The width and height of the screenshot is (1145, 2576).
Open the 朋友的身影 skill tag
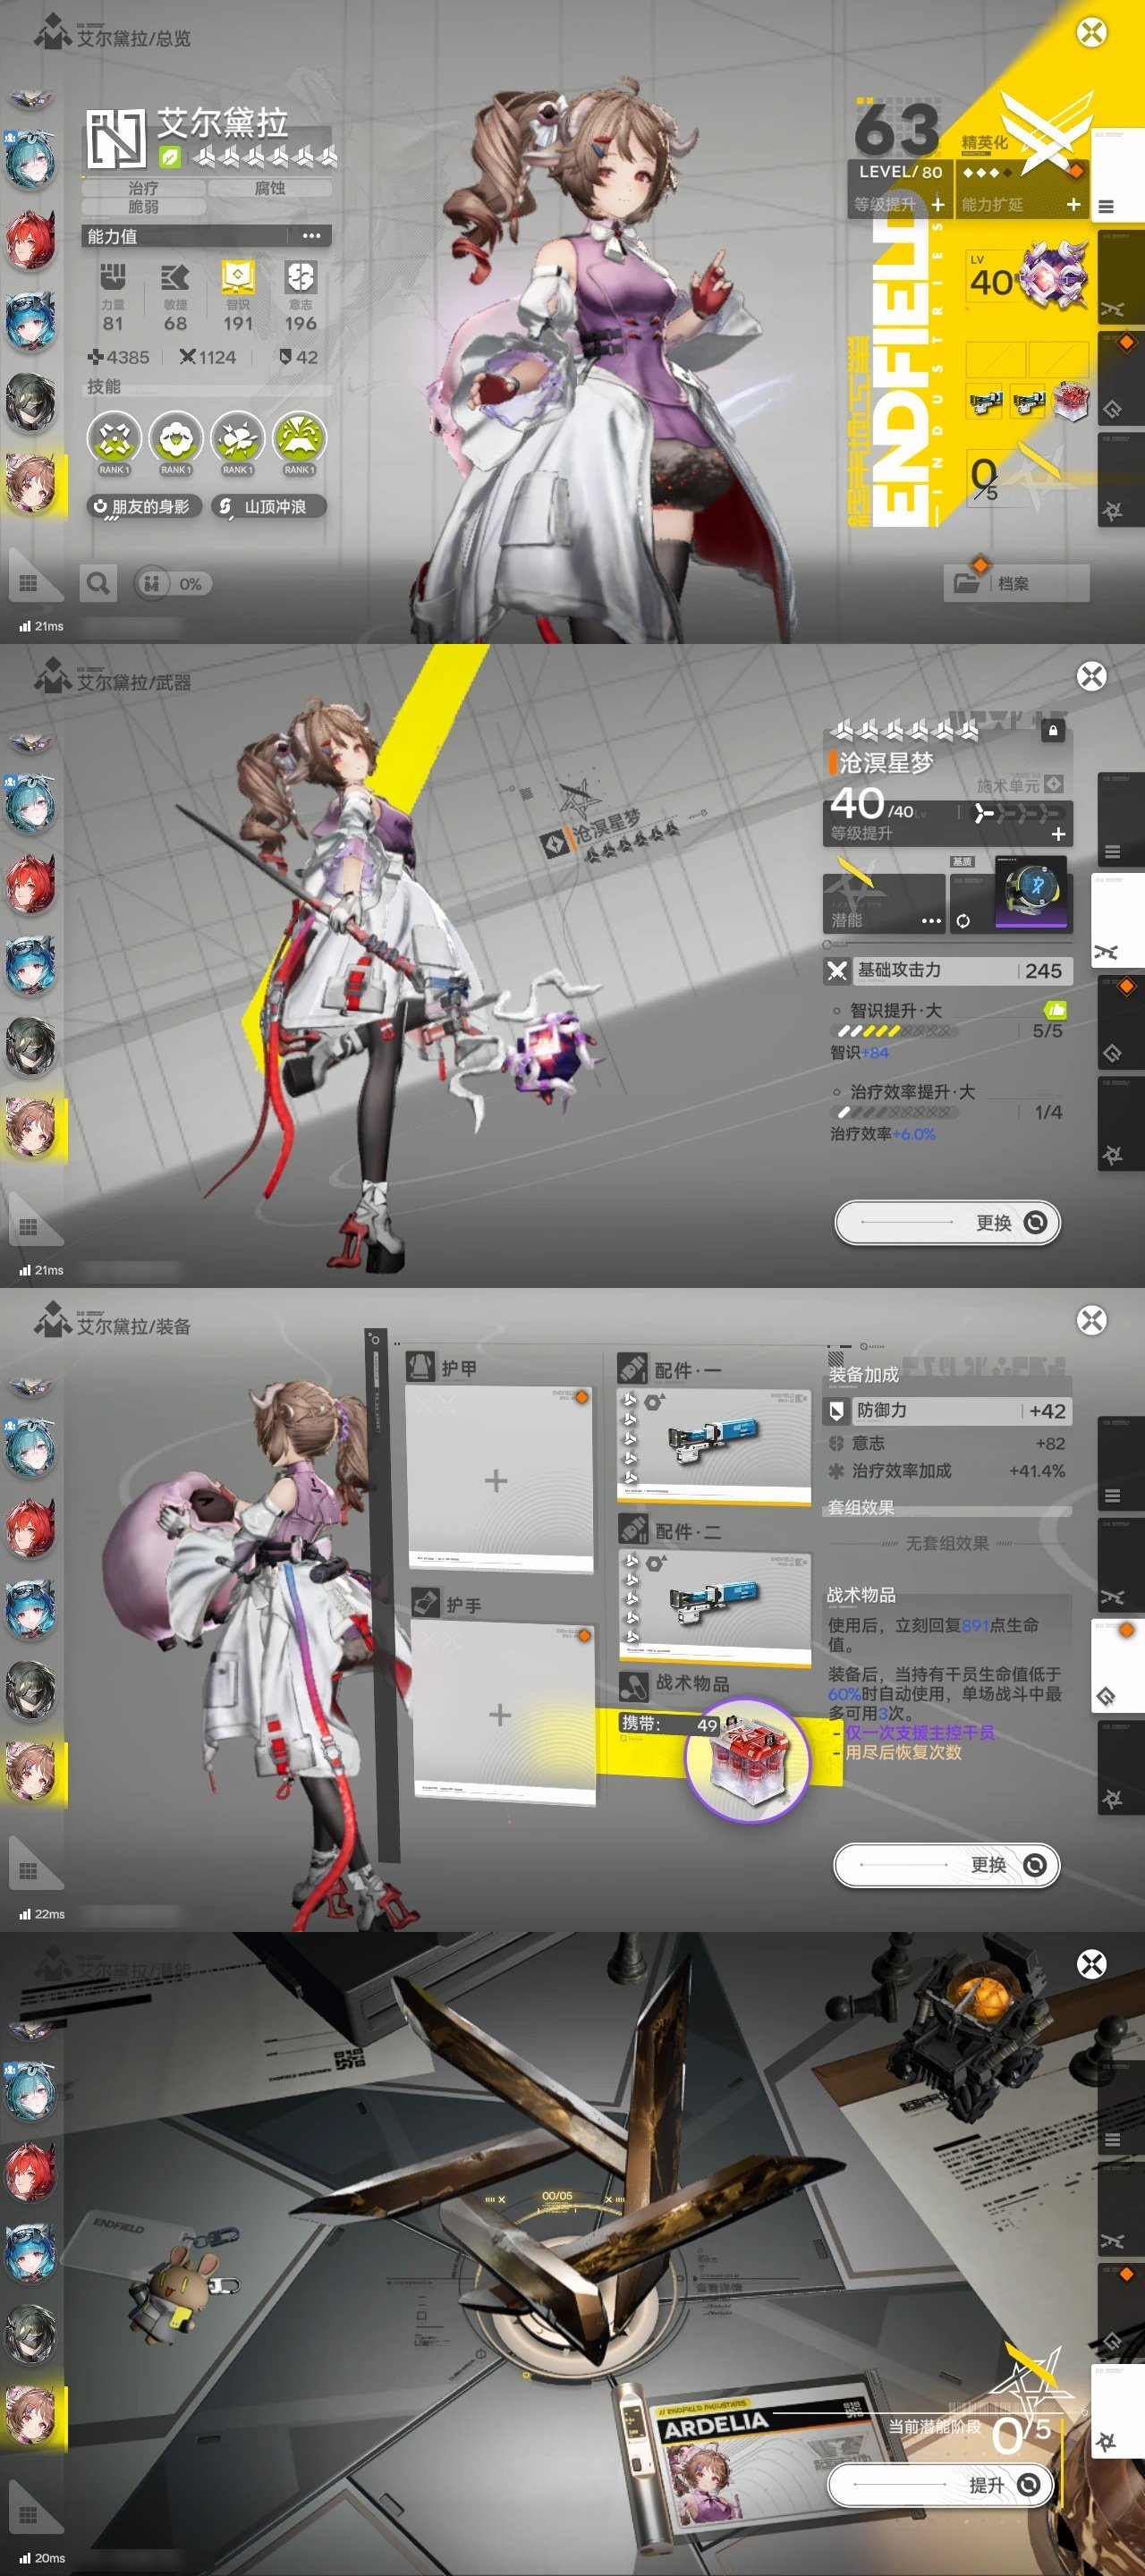coord(143,507)
